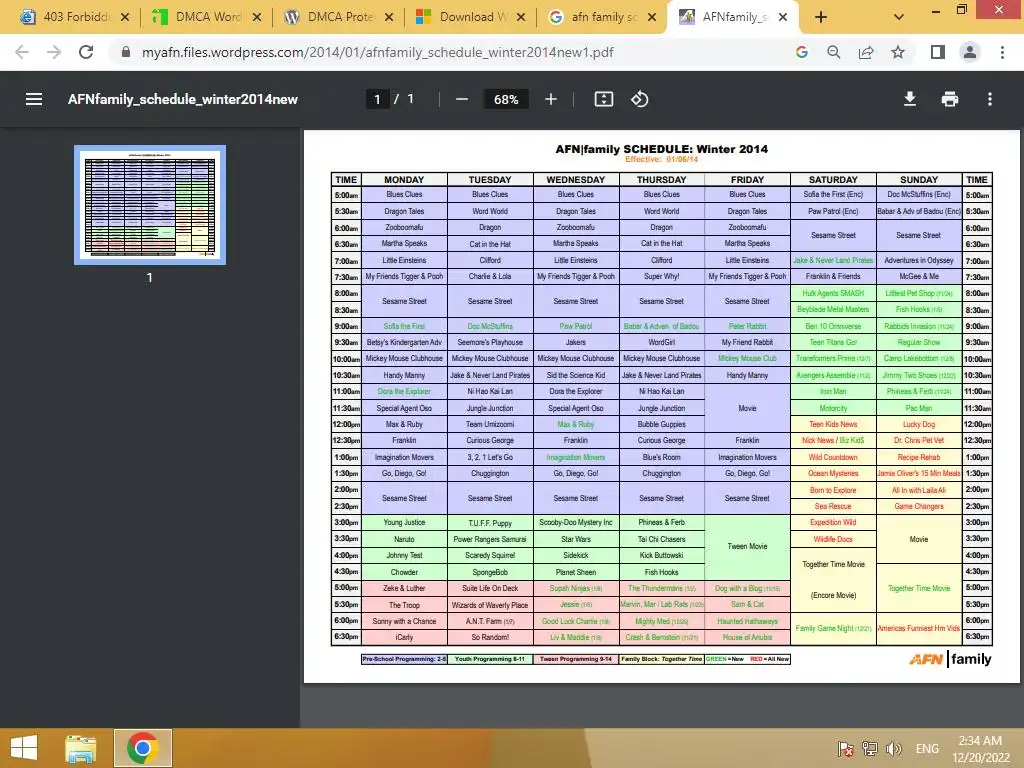The height and width of the screenshot is (768, 1024).
Task: Click 'Power Rangers Samurai' Tuesday cell
Action: (490, 539)
